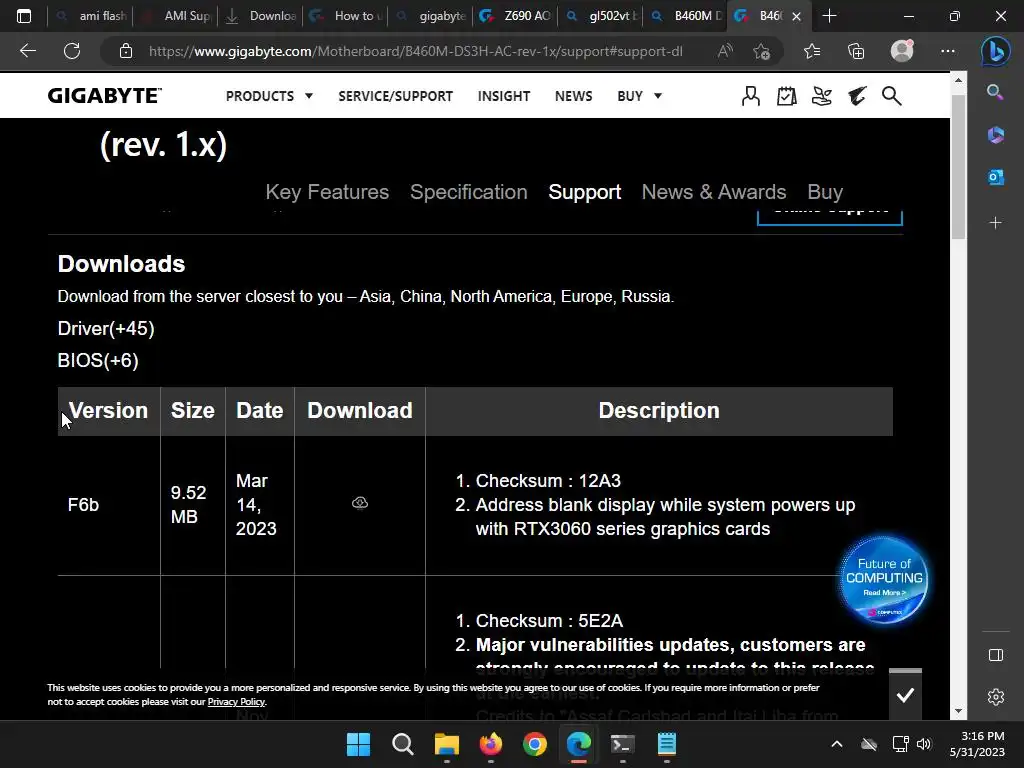Open the Collections button

click(x=856, y=51)
